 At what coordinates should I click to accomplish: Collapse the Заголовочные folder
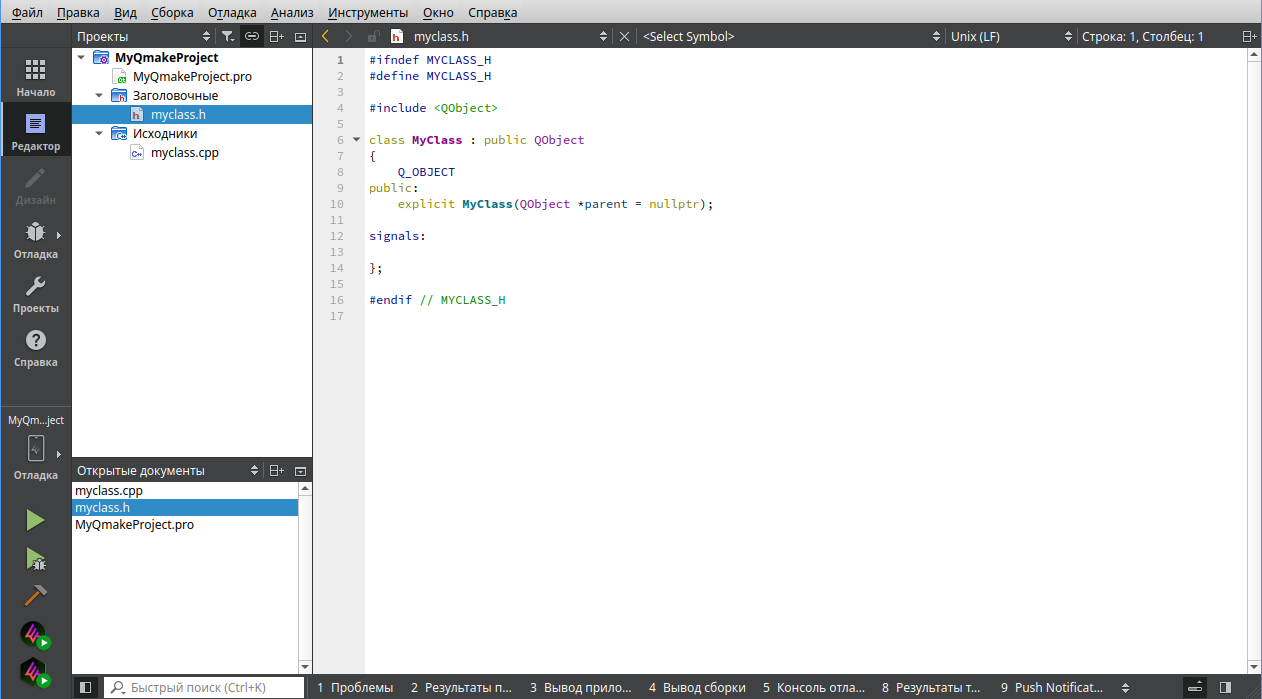coord(99,95)
